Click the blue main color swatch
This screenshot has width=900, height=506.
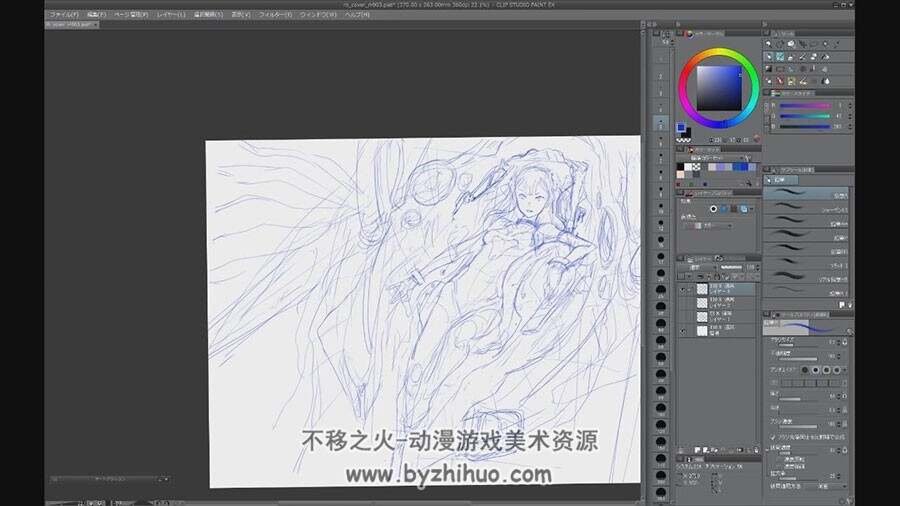click(x=681, y=127)
